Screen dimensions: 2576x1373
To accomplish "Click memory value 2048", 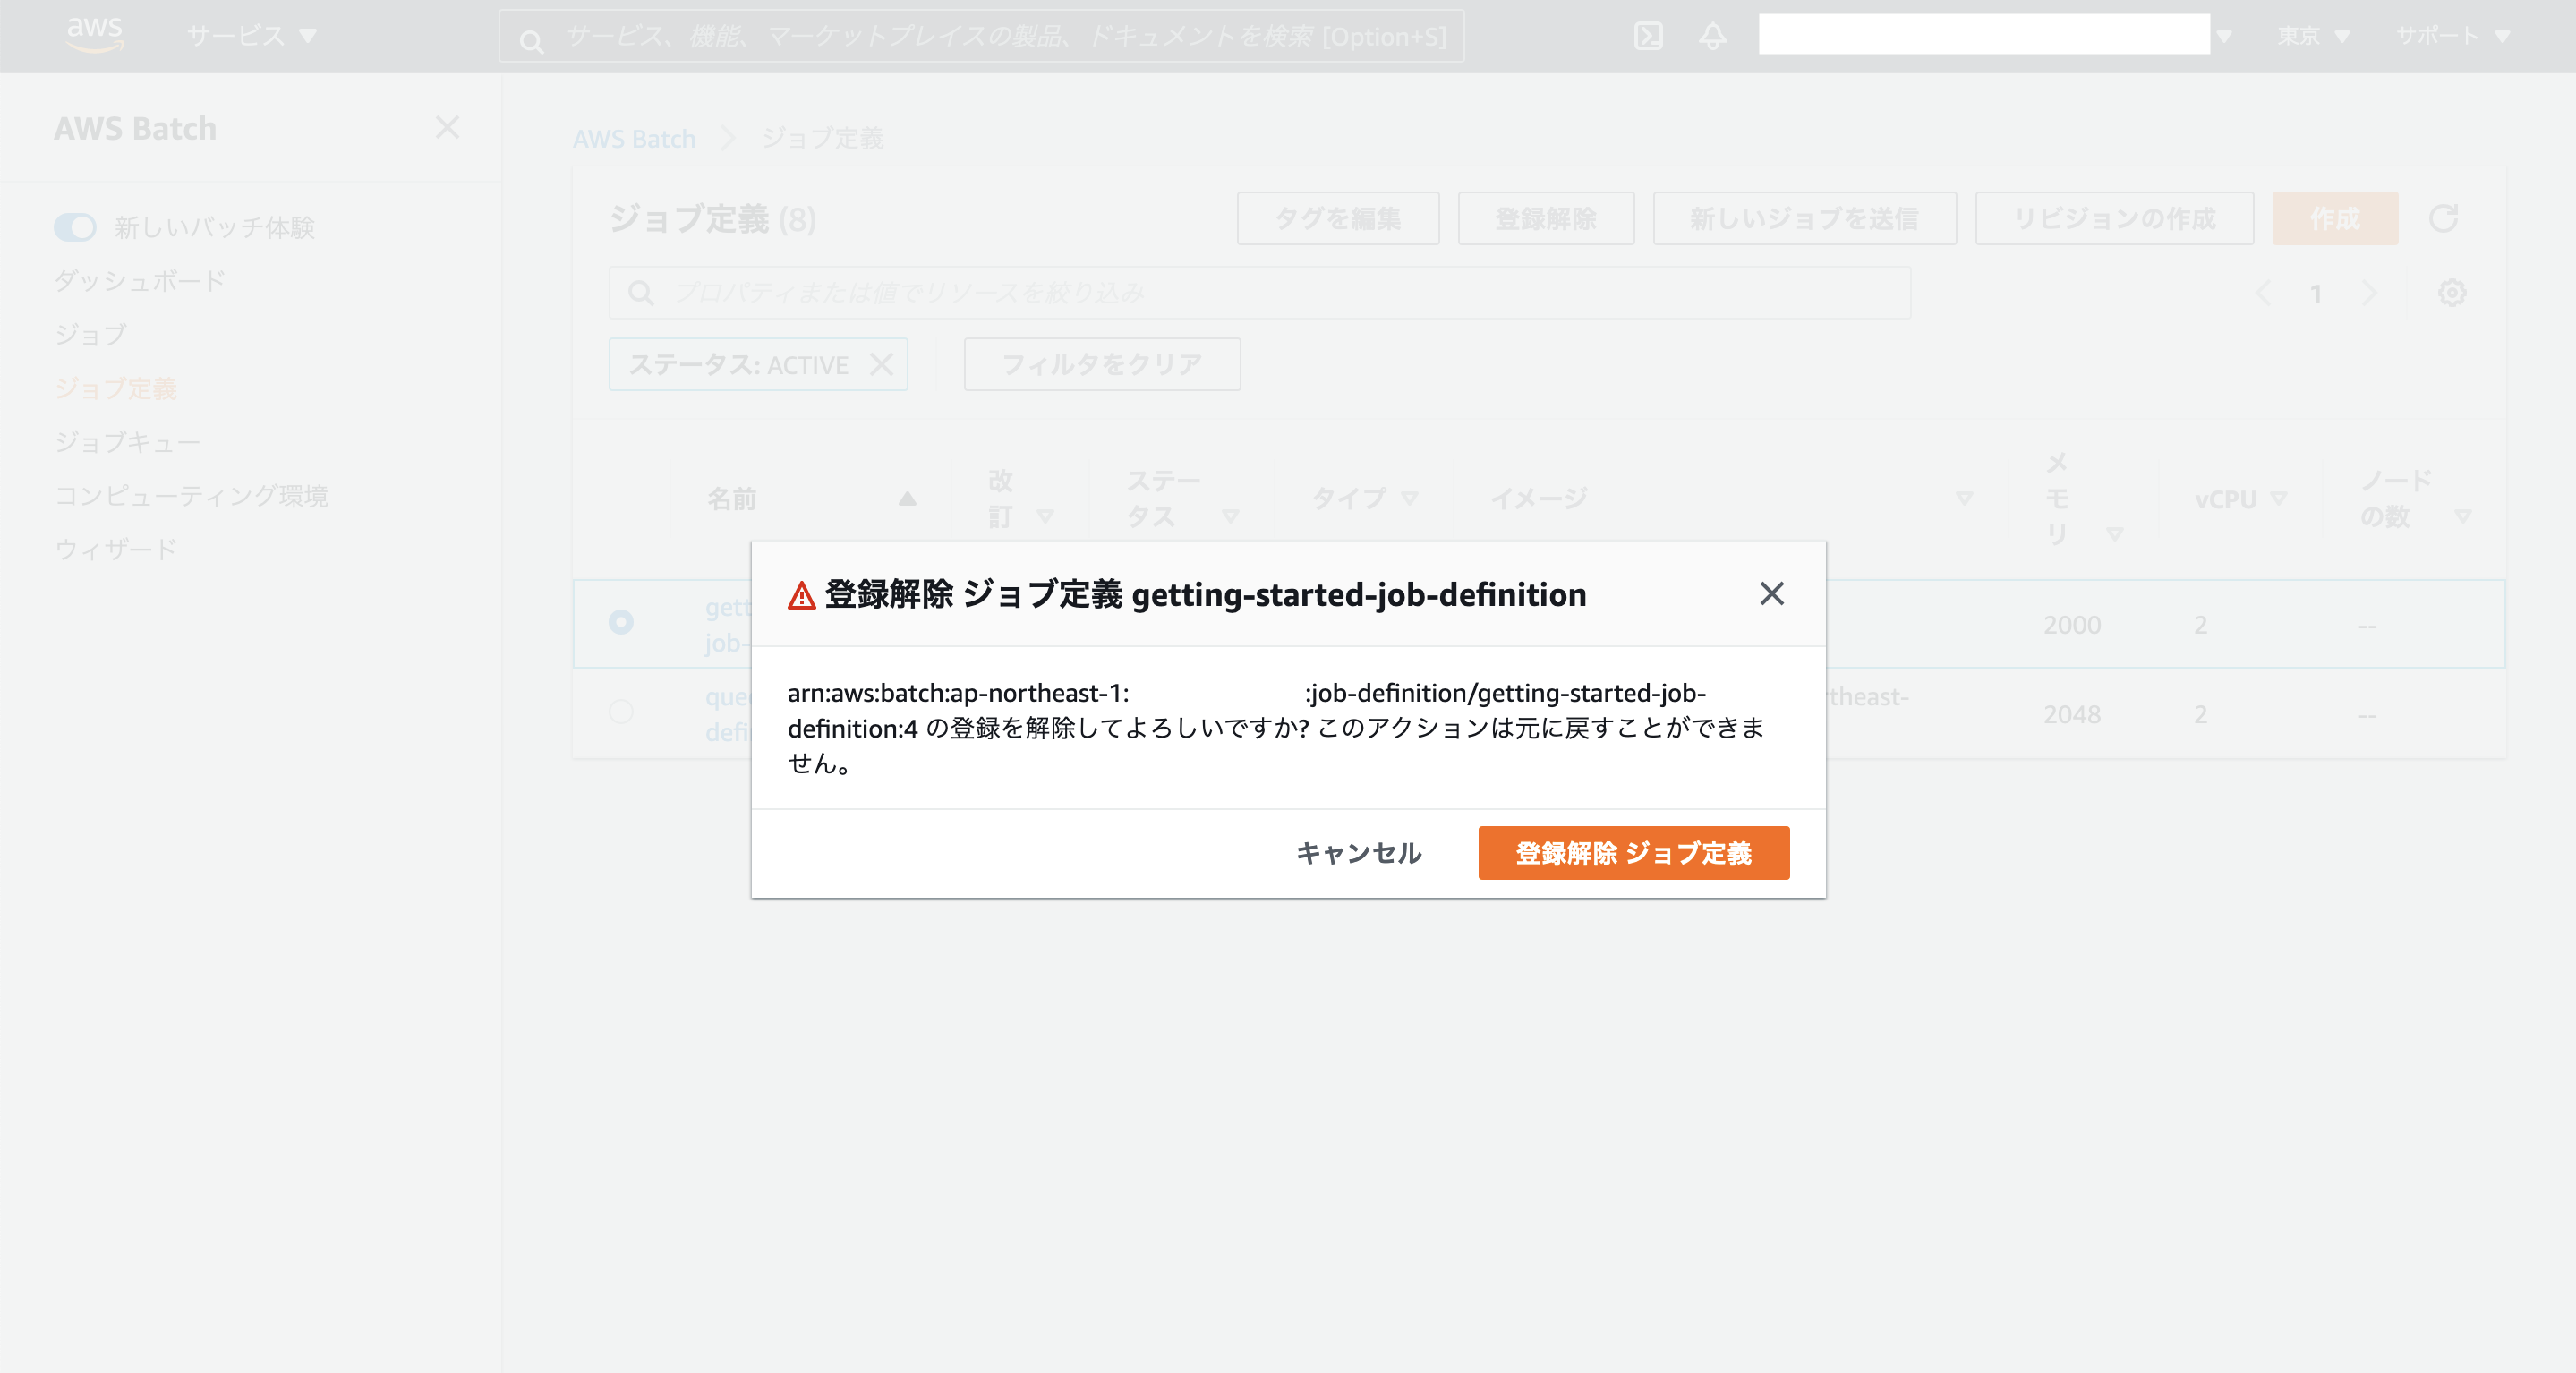I will tap(2072, 715).
